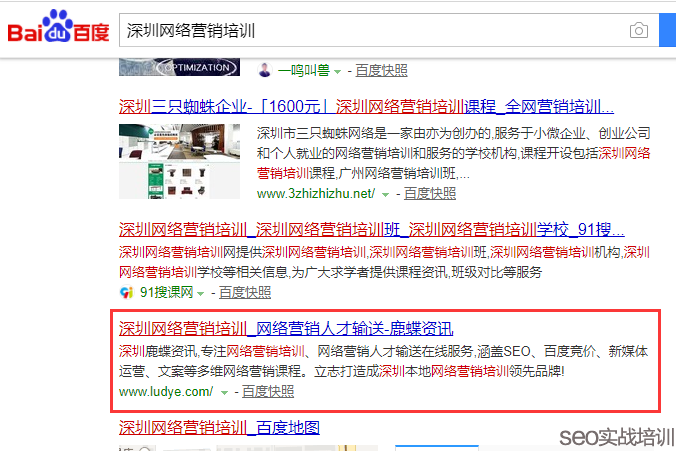Open 百度快照 for the 91搜课网 result

245,292
